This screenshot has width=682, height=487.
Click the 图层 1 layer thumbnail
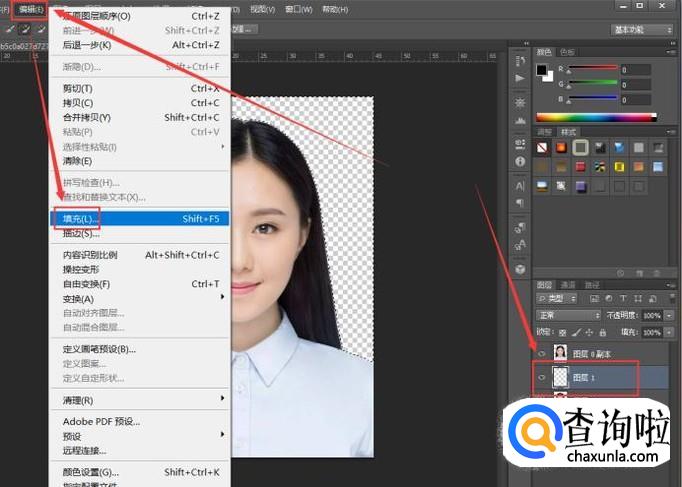(560, 377)
